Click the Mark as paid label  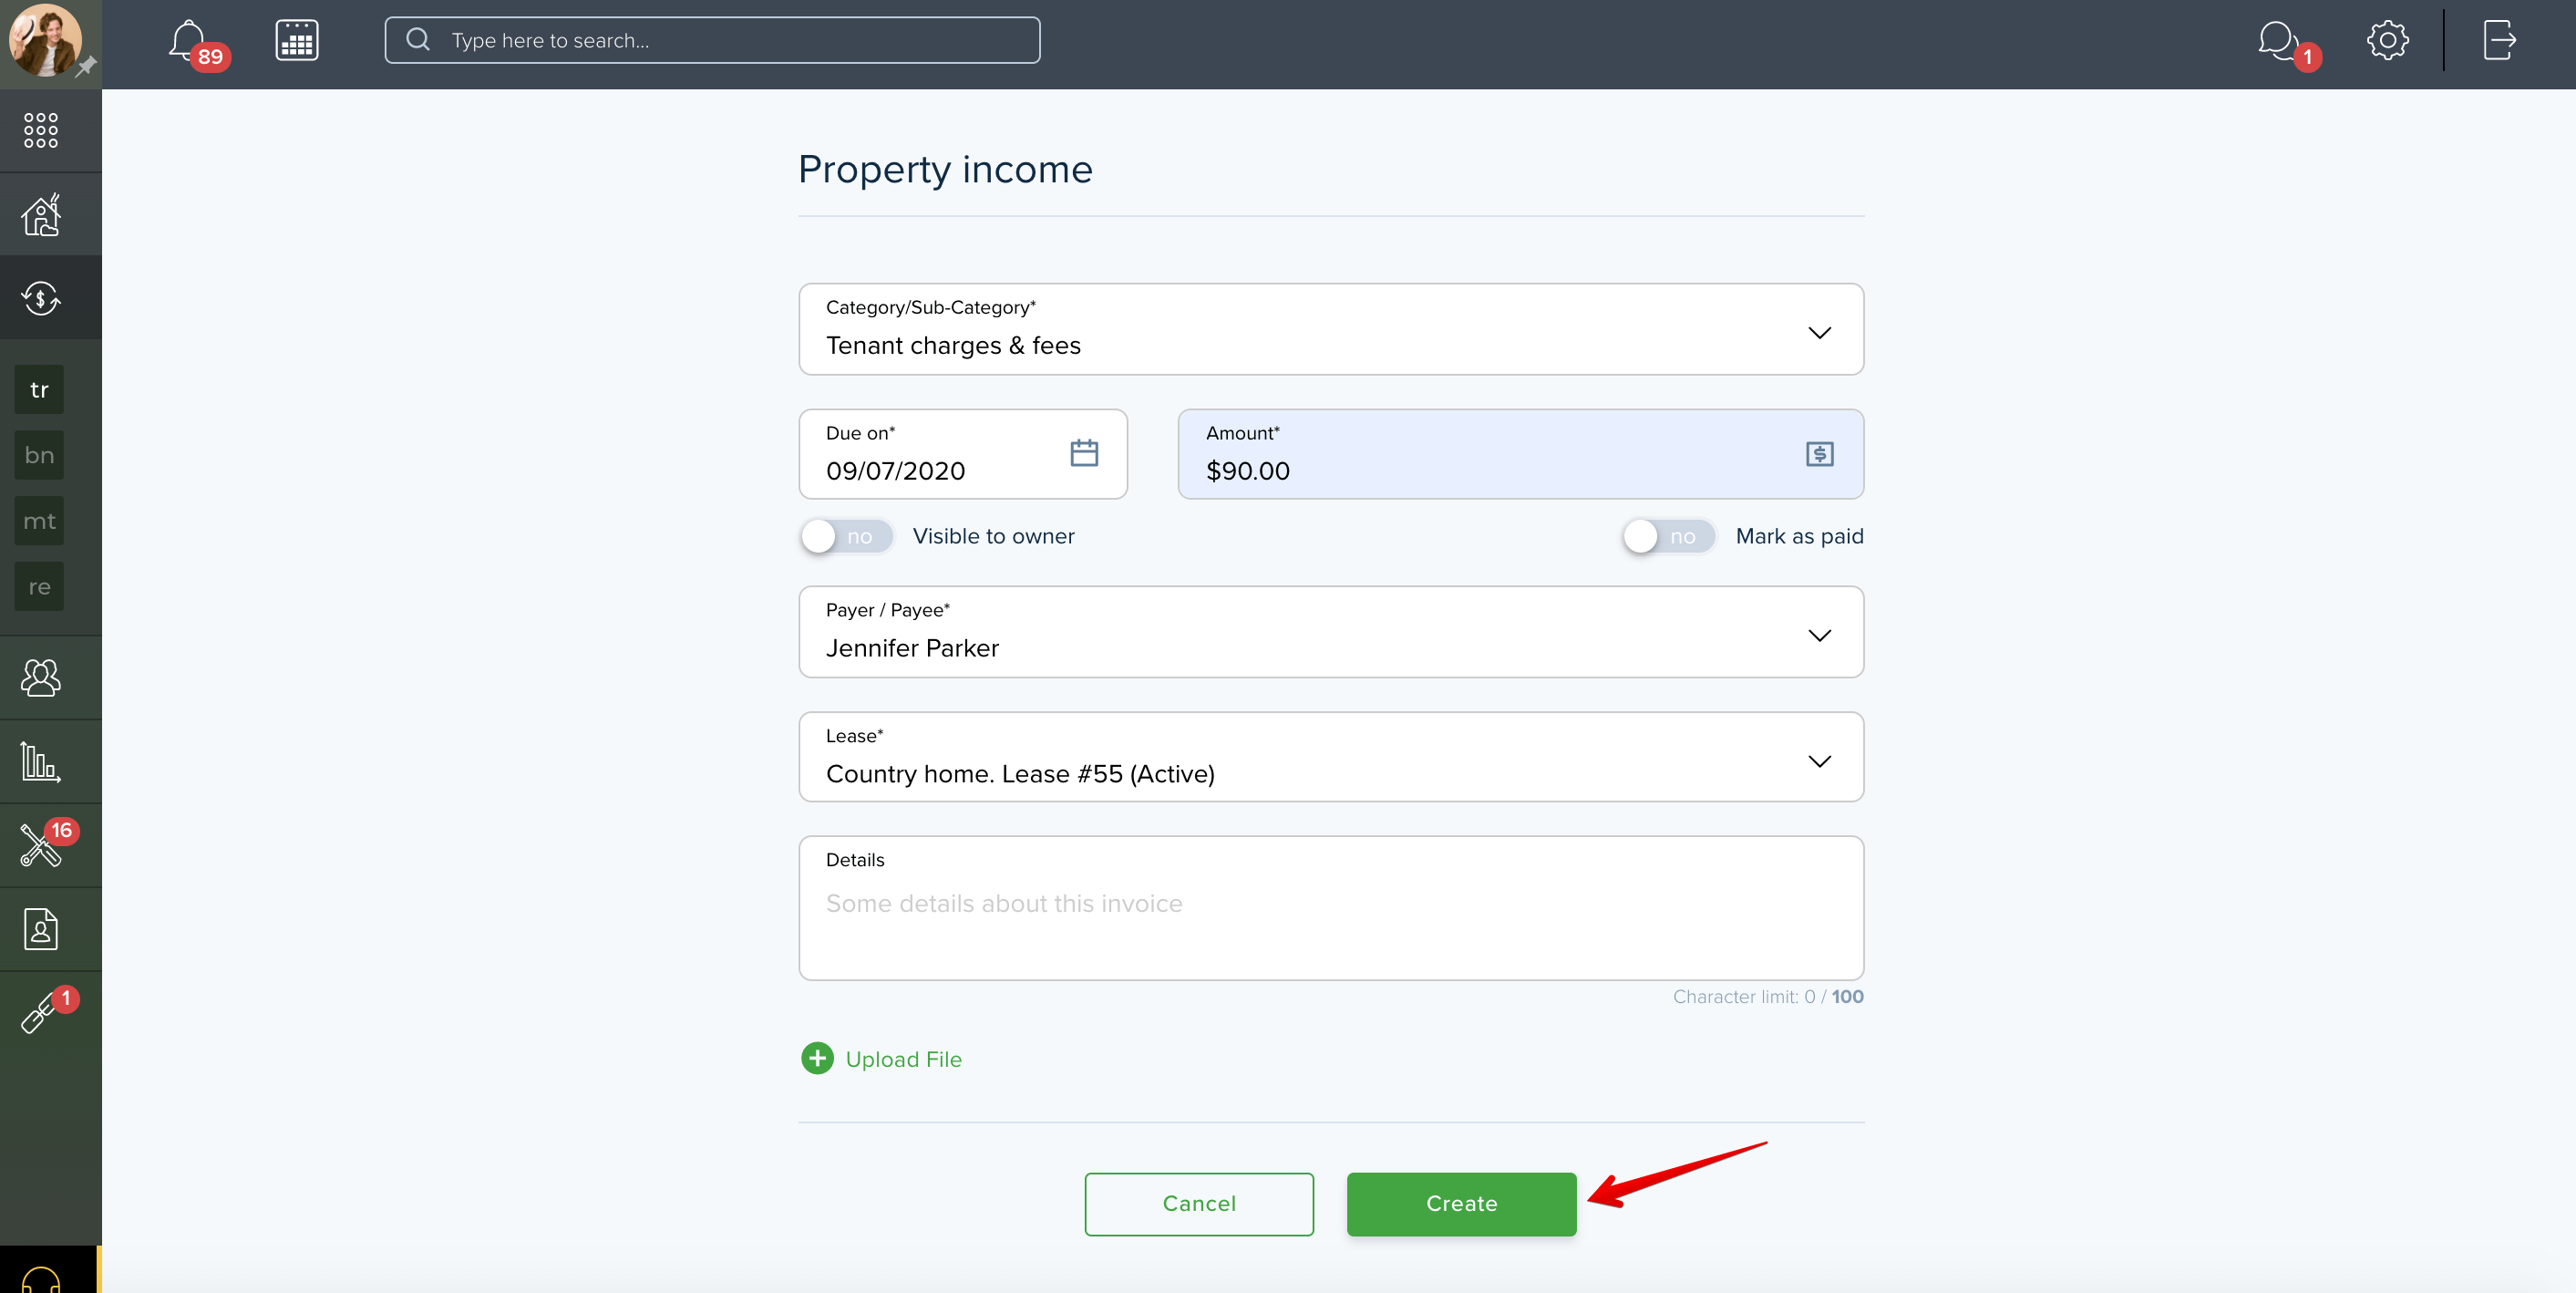[x=1799, y=536]
